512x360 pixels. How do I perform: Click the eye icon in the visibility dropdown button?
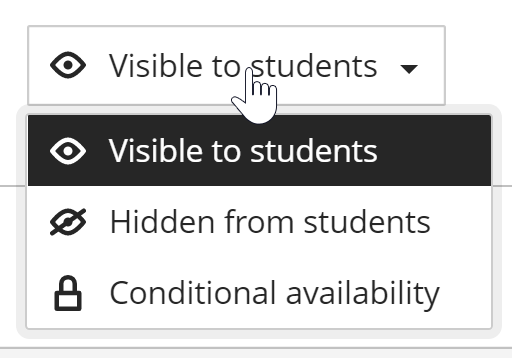[x=68, y=65]
